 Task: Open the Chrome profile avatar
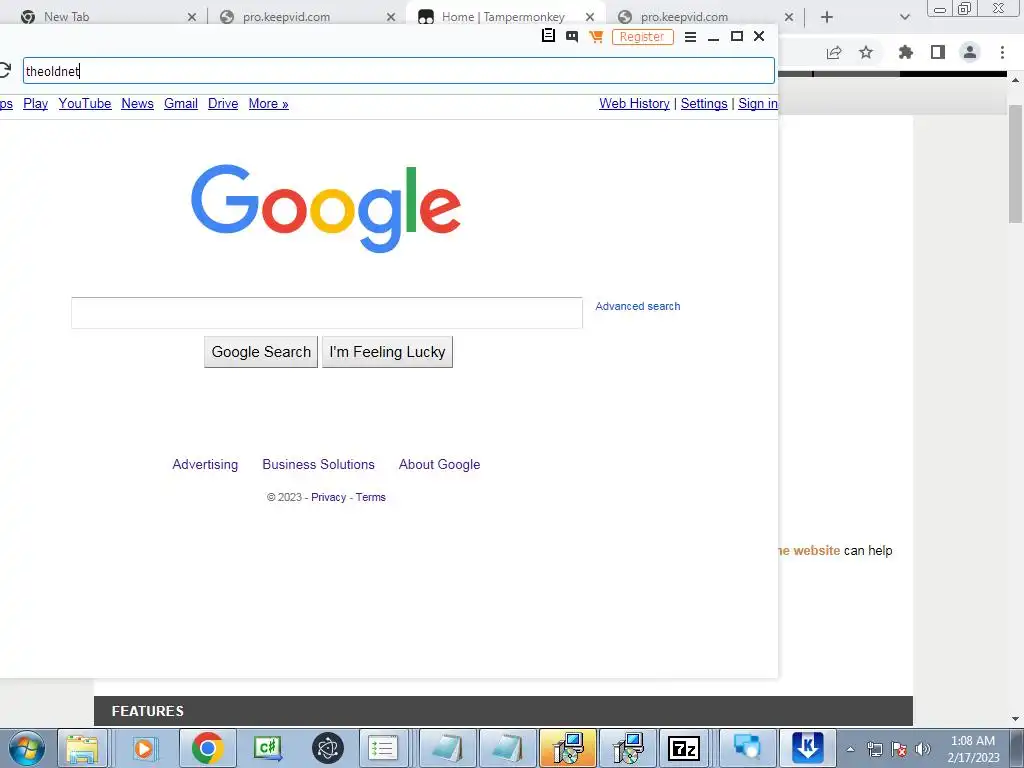click(x=970, y=52)
